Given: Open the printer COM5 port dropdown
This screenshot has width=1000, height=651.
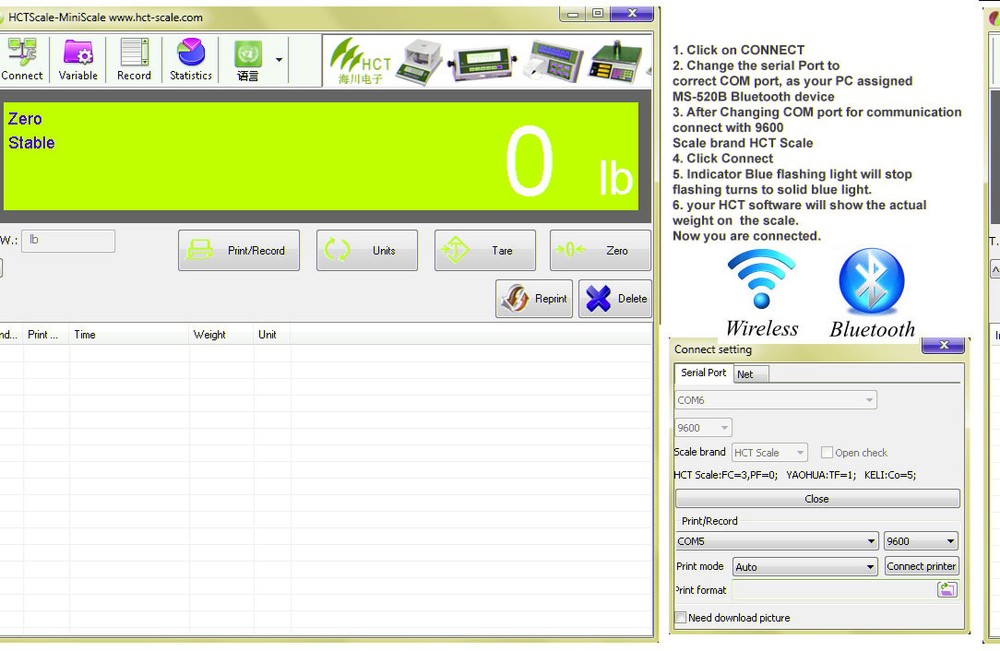Looking at the screenshot, I should click(776, 541).
